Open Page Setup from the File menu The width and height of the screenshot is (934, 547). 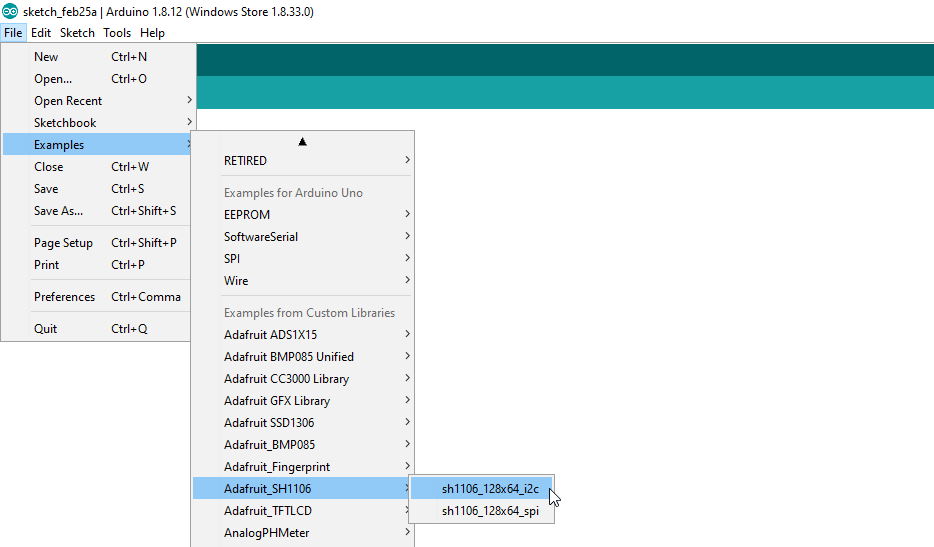click(x=97, y=243)
